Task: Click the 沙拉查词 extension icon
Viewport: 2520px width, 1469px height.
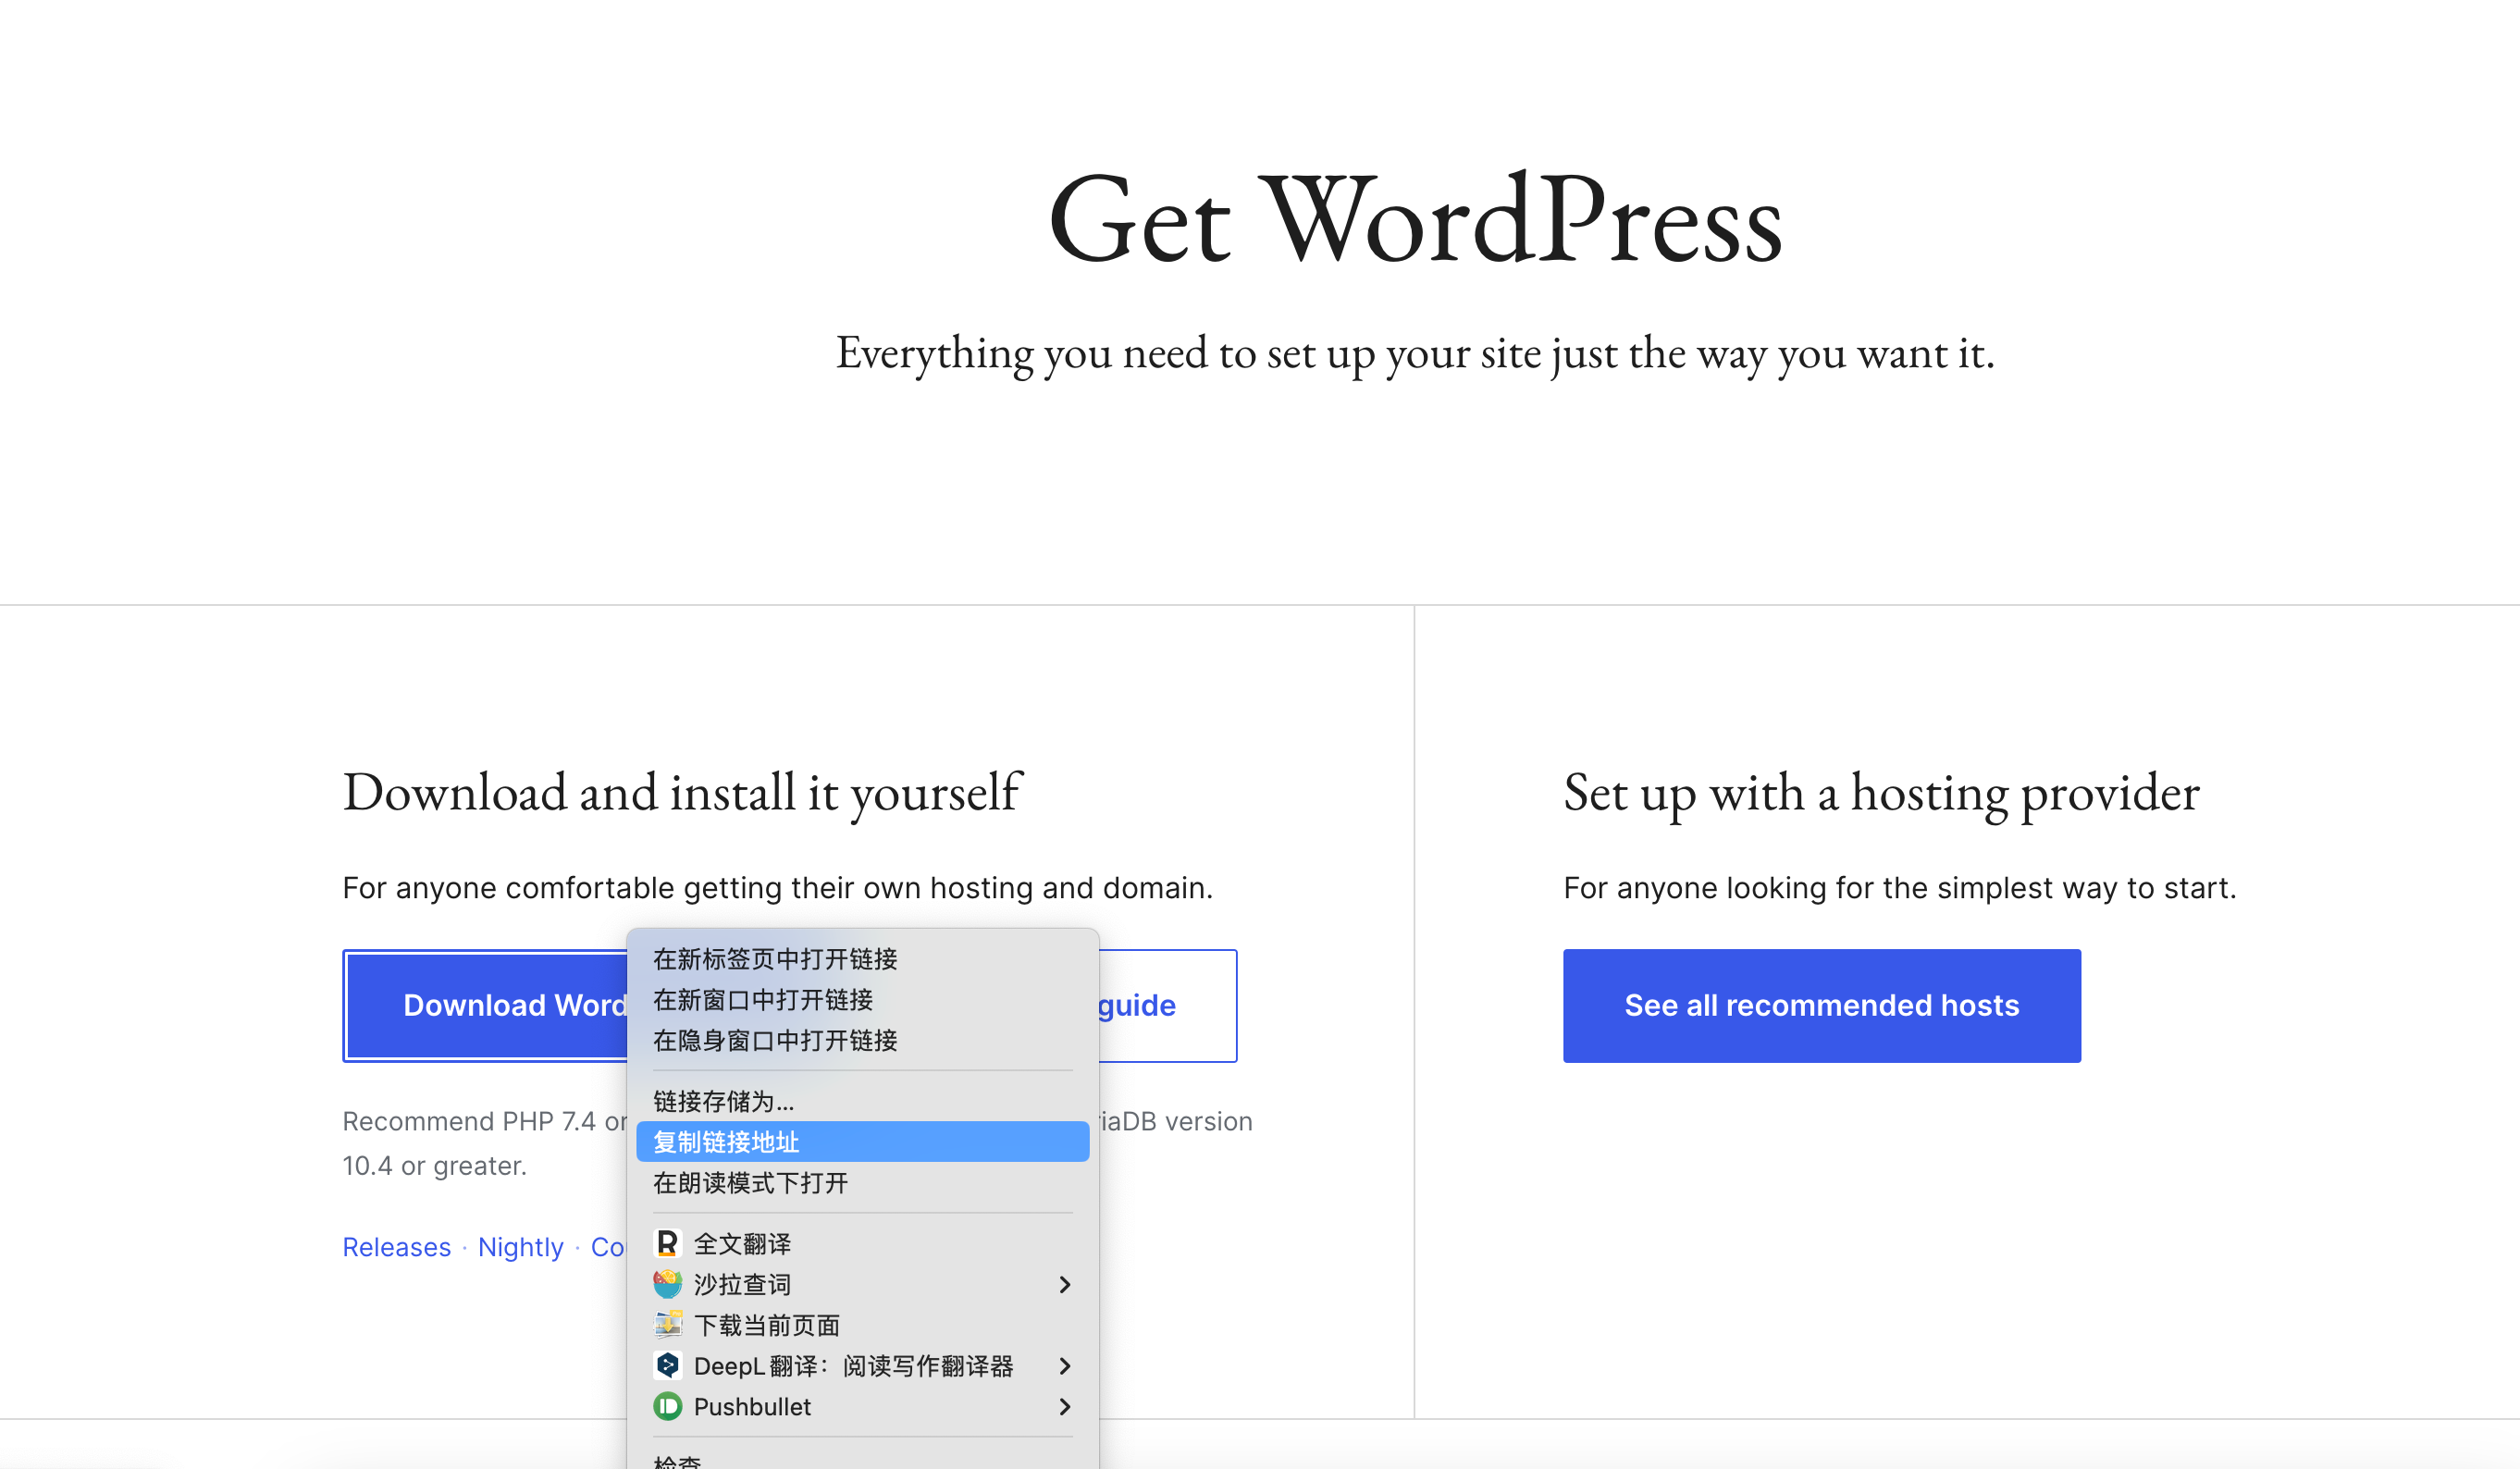Action: click(x=667, y=1284)
